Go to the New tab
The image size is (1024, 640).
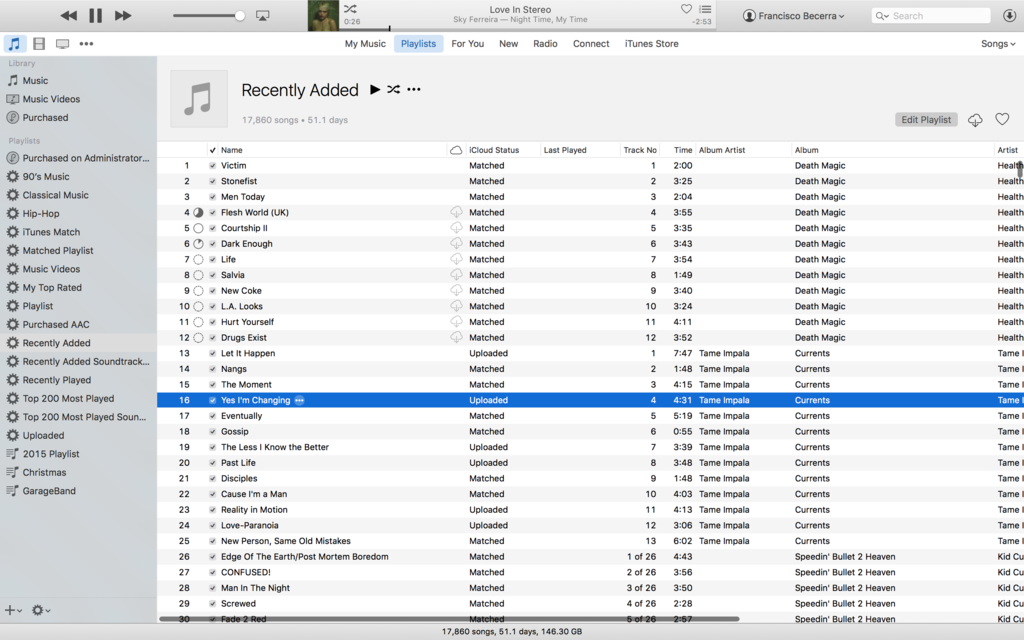pos(508,44)
